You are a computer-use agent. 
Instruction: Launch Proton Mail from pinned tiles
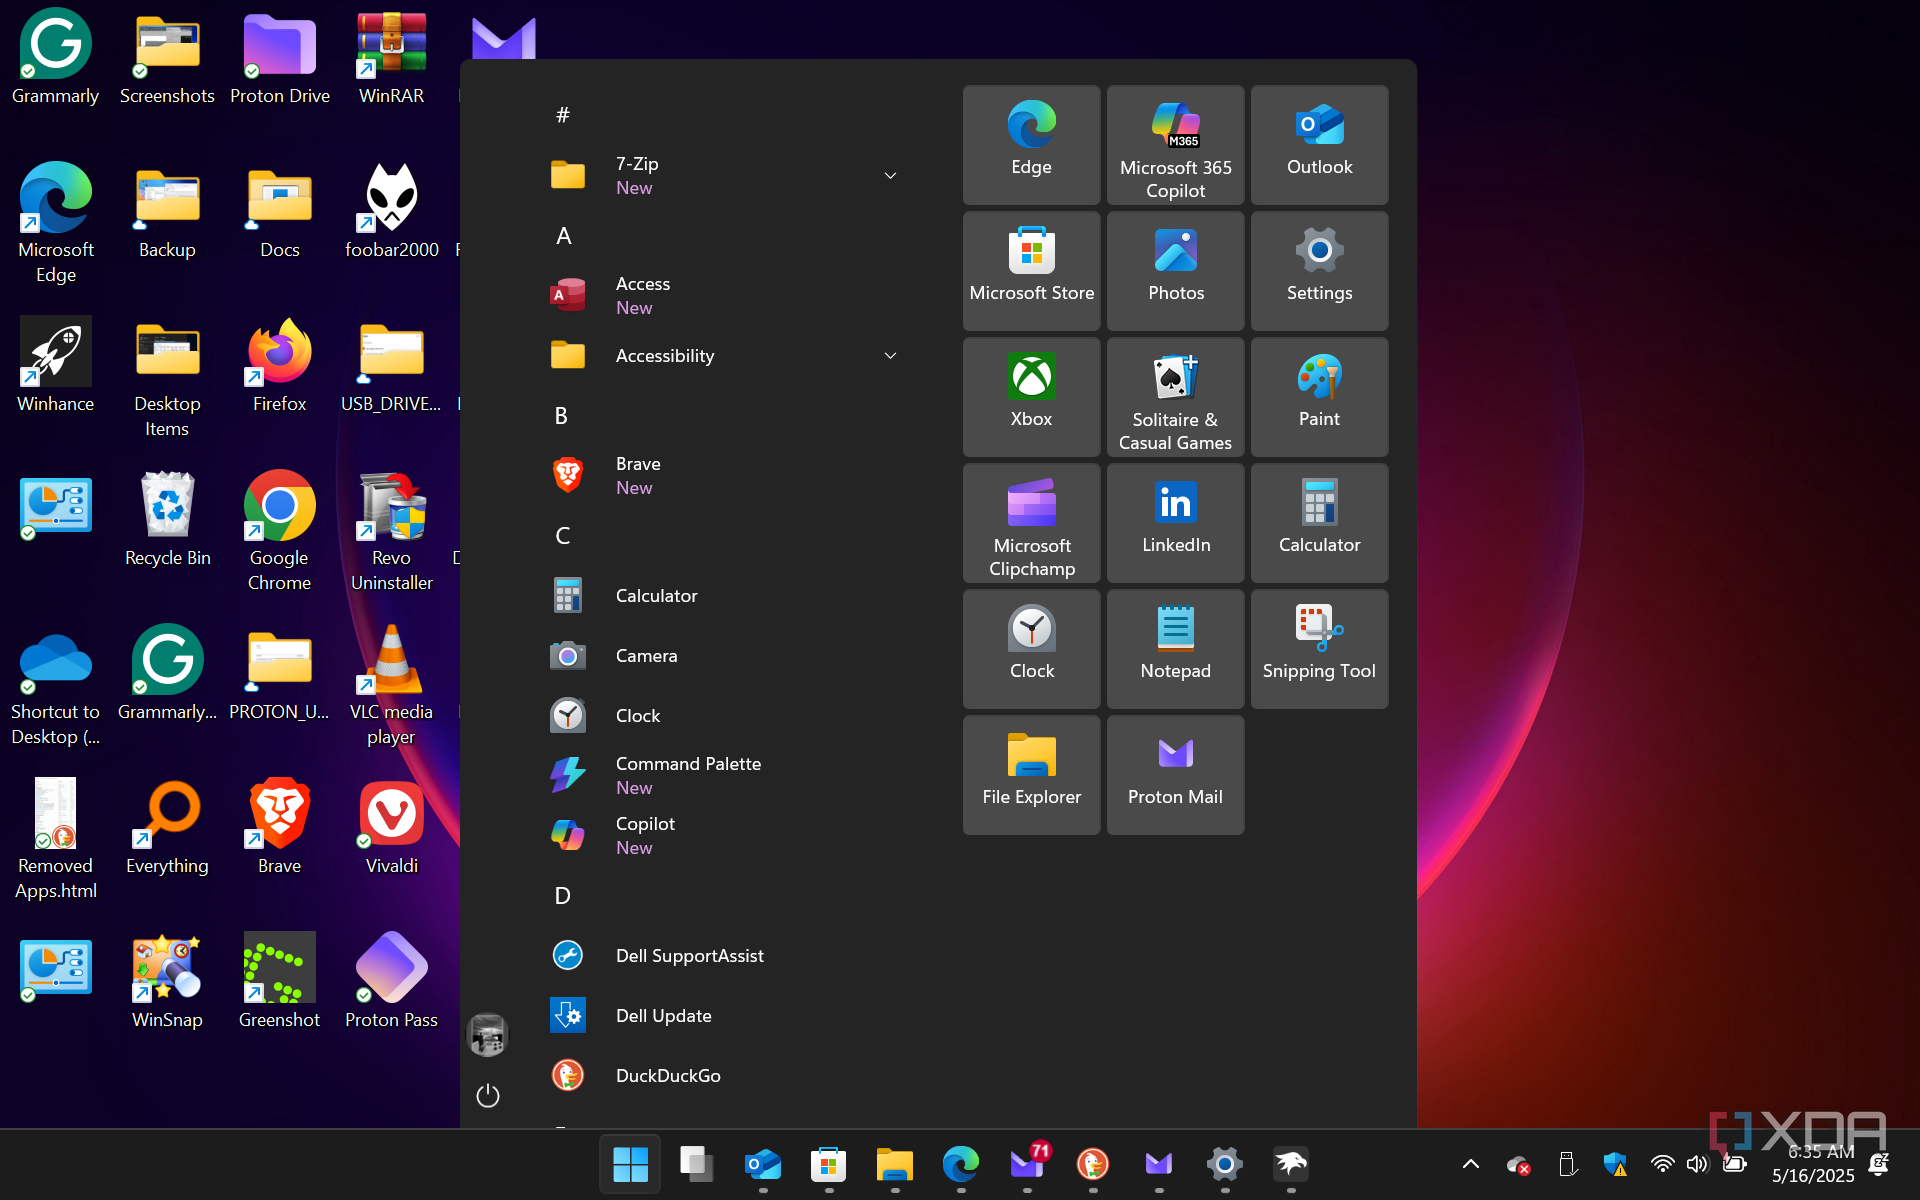[x=1175, y=774]
